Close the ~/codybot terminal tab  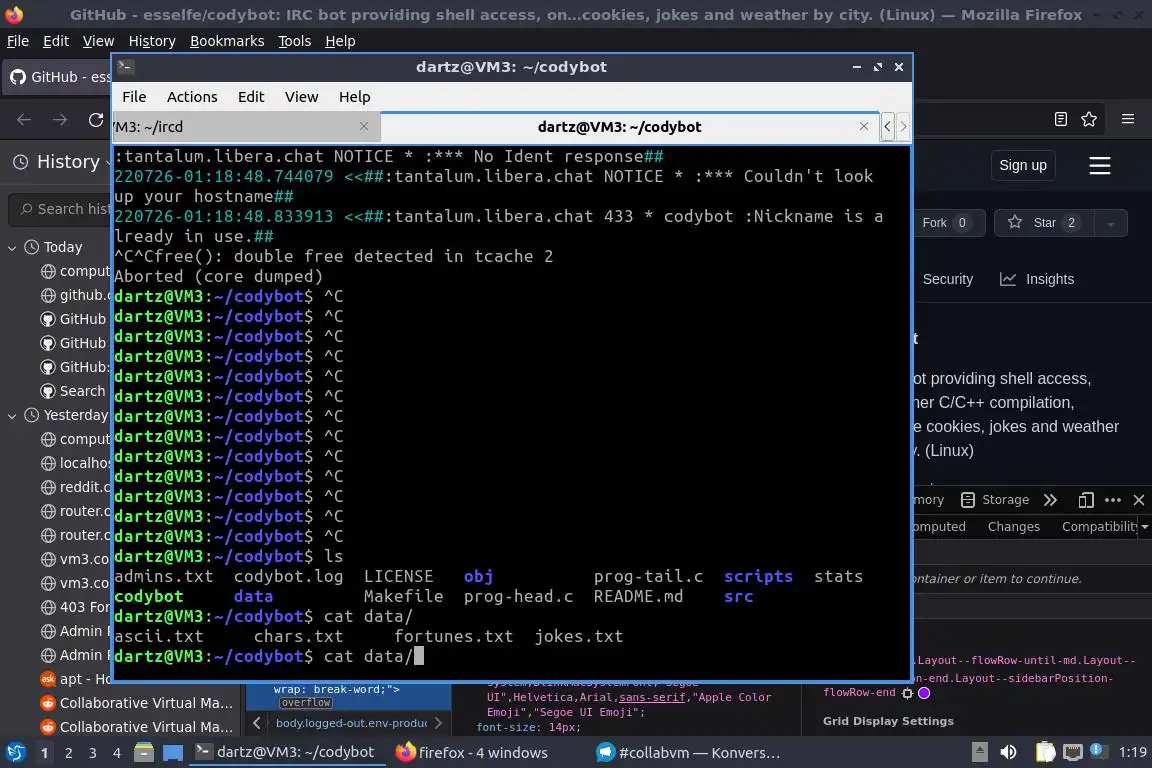coord(864,126)
